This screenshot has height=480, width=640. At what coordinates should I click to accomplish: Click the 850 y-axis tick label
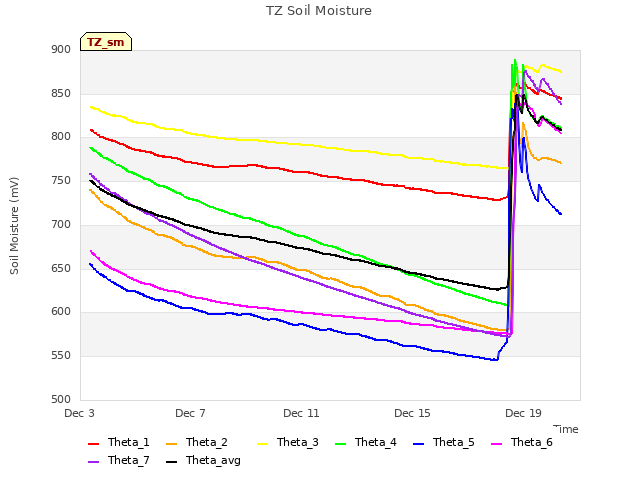(x=61, y=93)
